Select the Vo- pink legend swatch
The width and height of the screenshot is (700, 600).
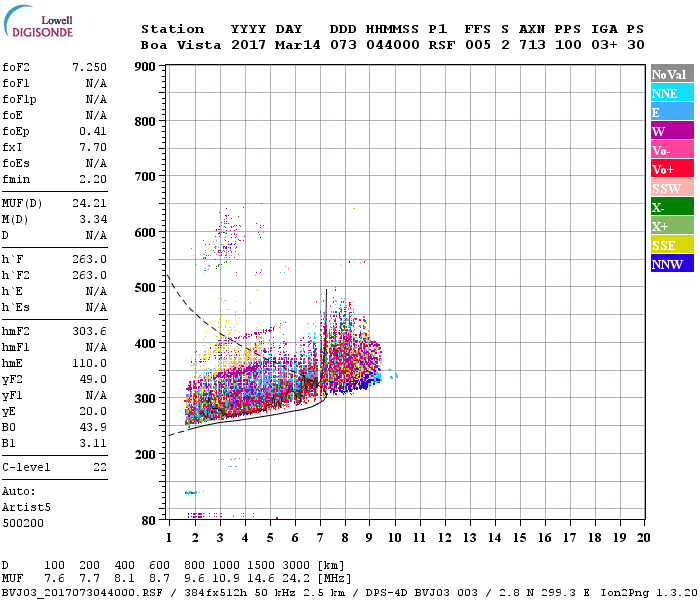(x=672, y=150)
